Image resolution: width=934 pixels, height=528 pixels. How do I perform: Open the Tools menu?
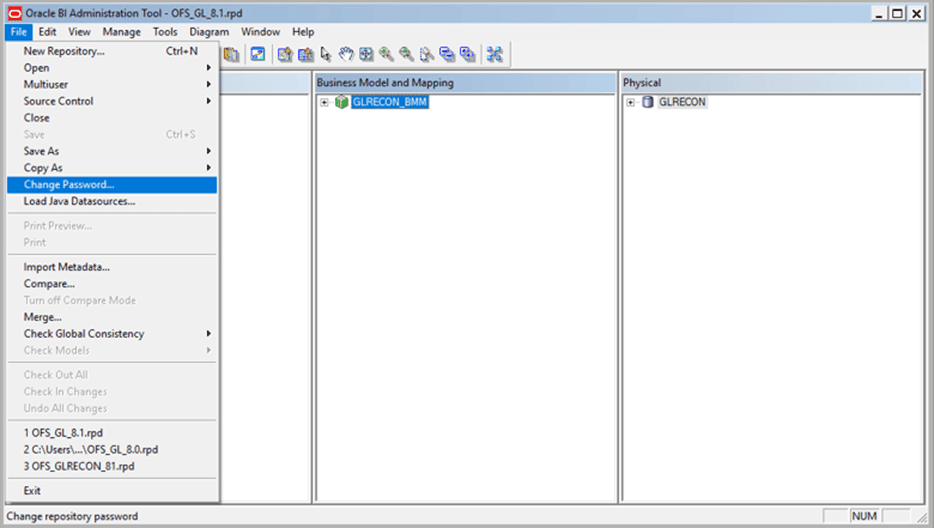point(165,32)
